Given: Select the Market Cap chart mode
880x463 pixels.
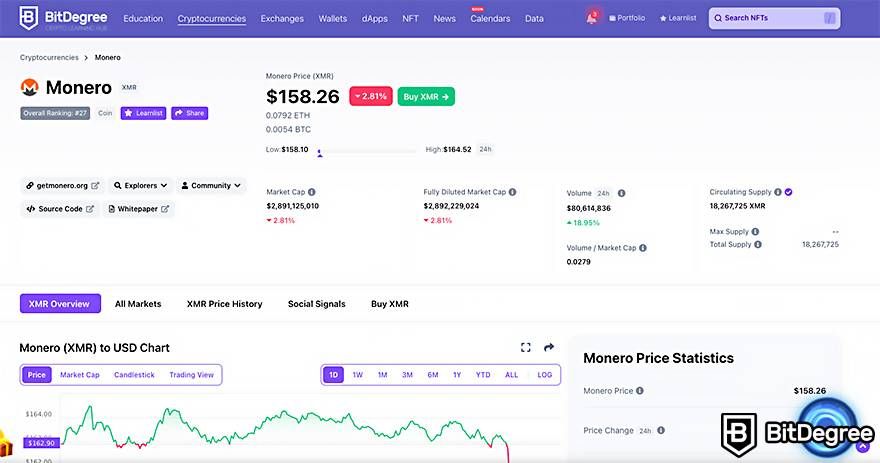Looking at the screenshot, I should click(x=80, y=375).
